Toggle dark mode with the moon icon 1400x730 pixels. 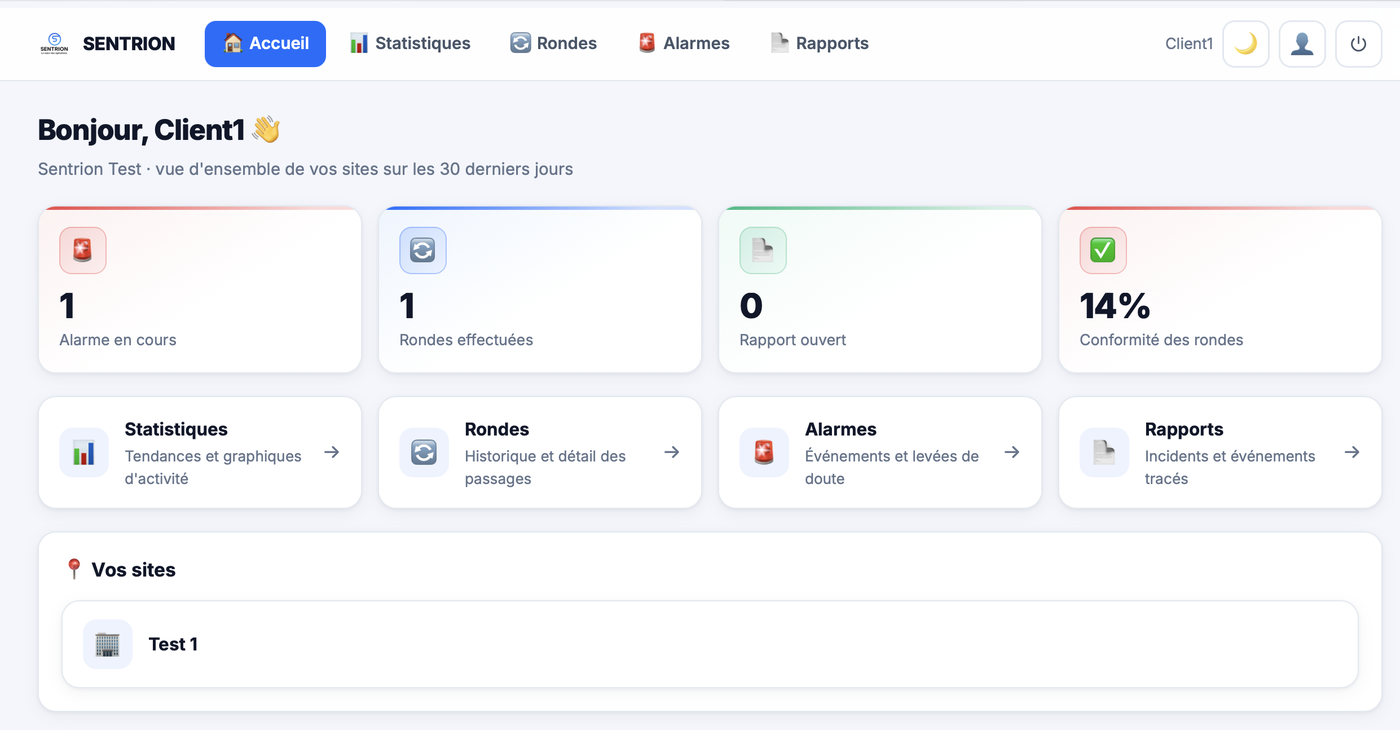pos(1246,44)
